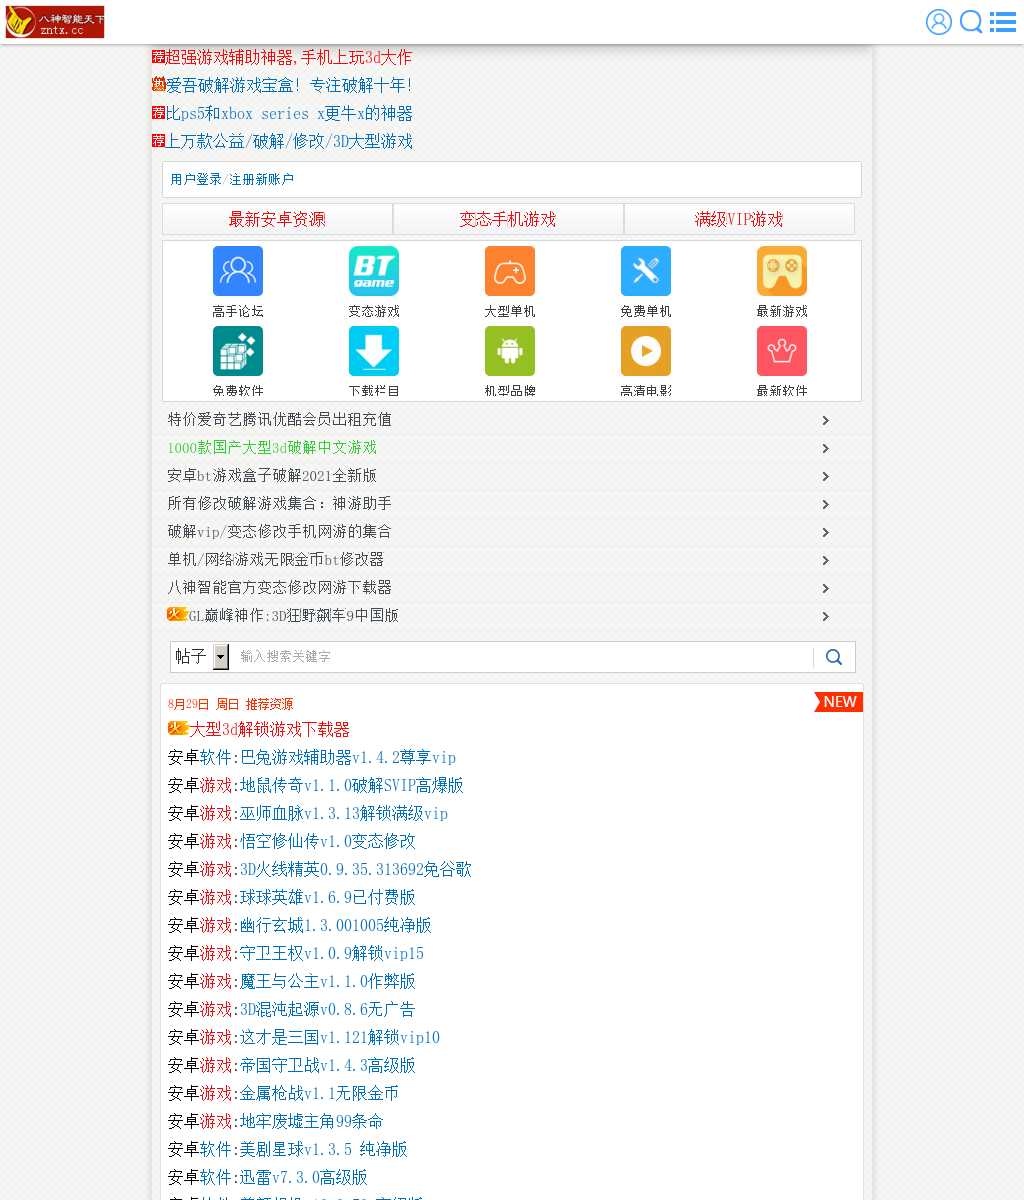The width and height of the screenshot is (1024, 1200).
Task: Submit search with the magnifier button
Action: (x=834, y=657)
